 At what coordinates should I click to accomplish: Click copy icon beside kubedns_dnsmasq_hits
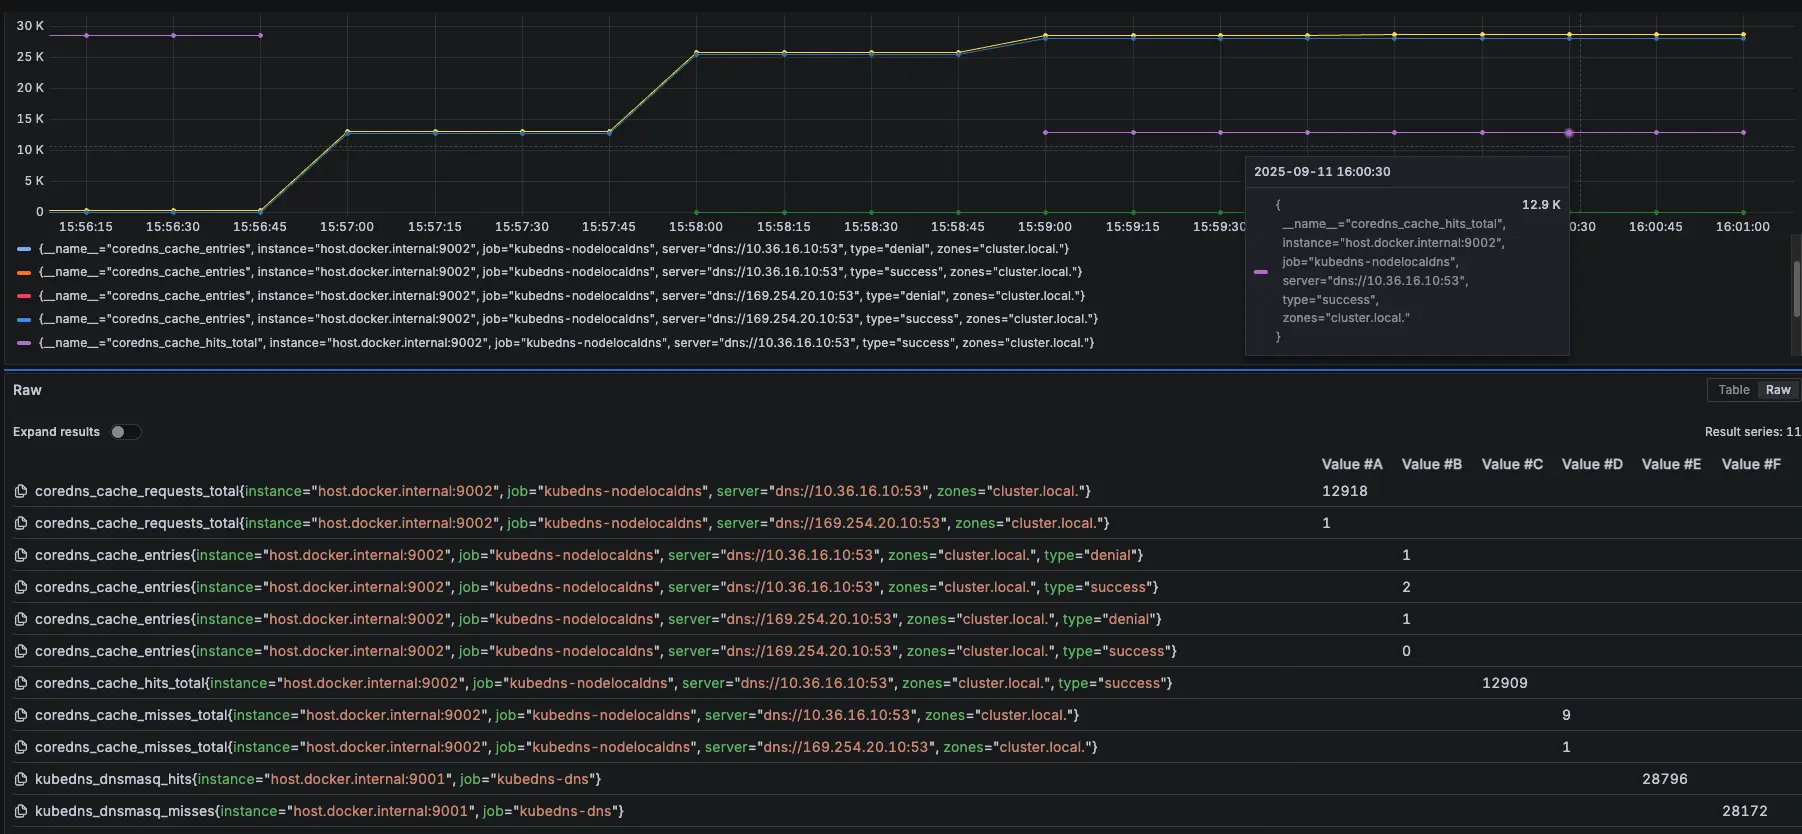coord(20,779)
